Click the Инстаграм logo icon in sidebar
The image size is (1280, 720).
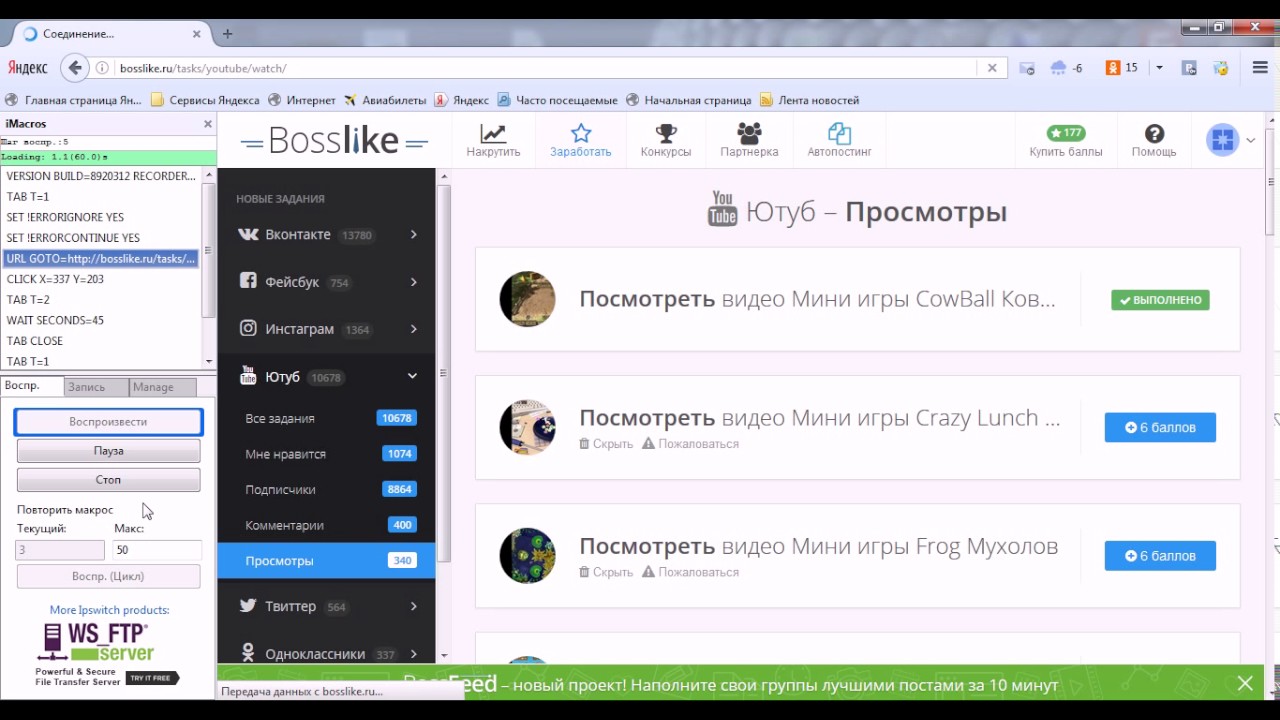point(248,328)
